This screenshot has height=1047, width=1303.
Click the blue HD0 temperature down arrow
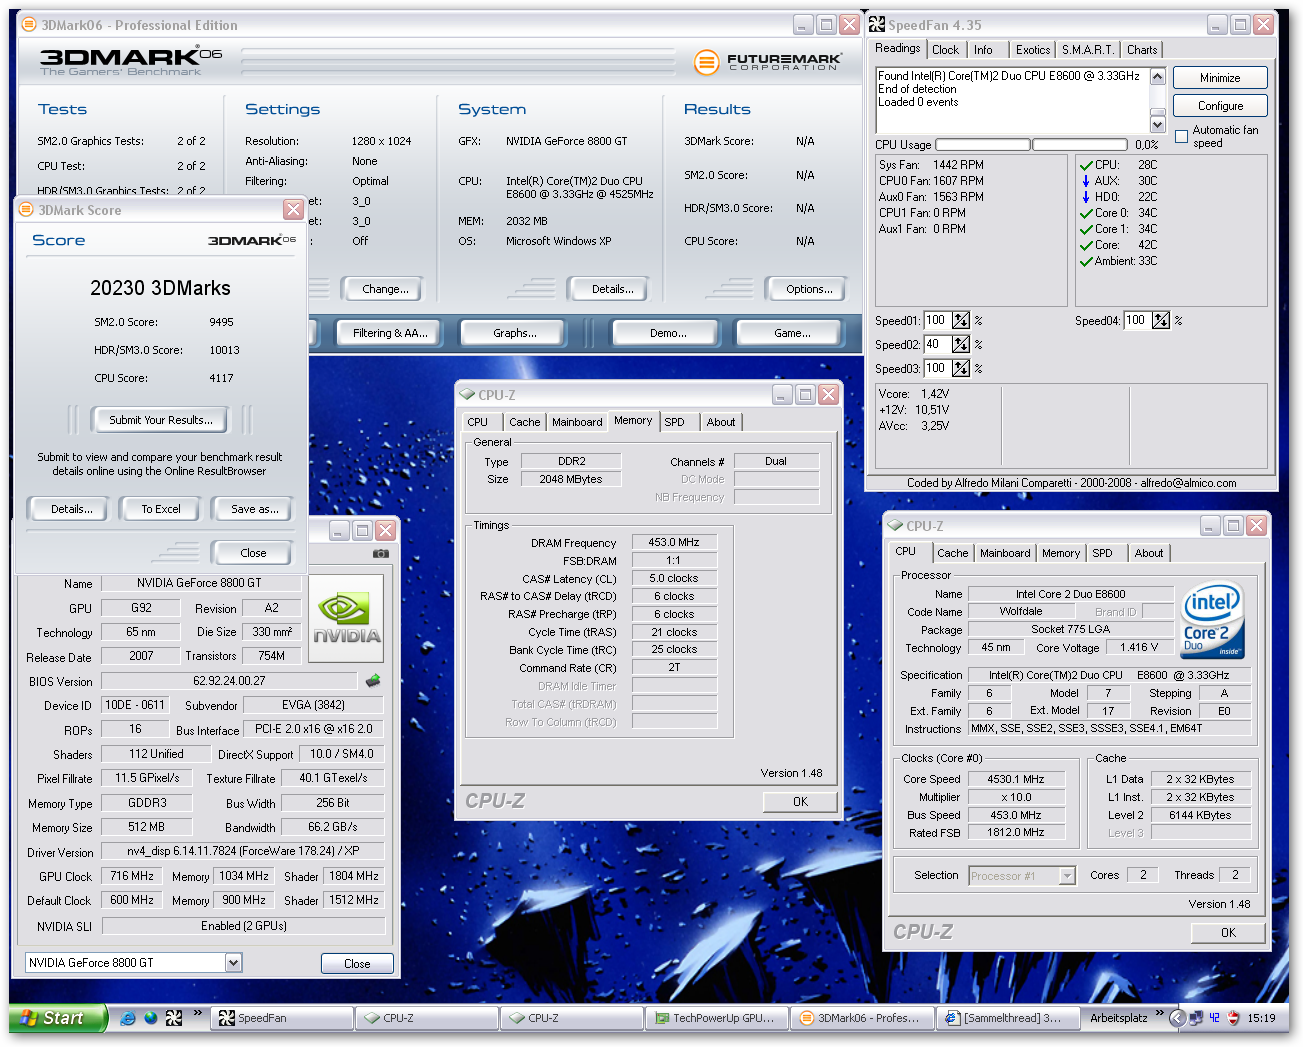(x=1086, y=197)
